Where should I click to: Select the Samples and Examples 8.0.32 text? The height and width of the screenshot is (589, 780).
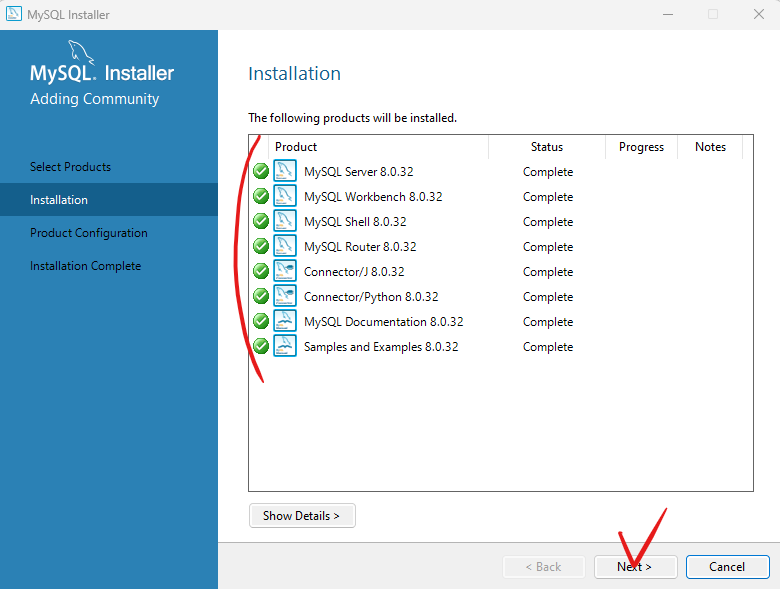pyautogui.click(x=381, y=346)
